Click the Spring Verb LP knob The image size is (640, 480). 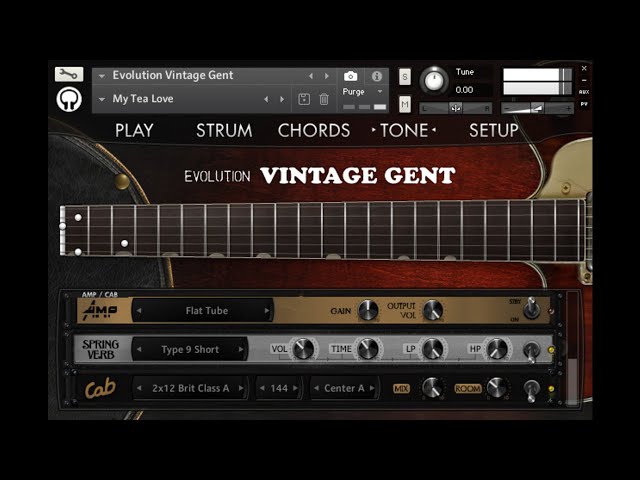[x=433, y=349]
